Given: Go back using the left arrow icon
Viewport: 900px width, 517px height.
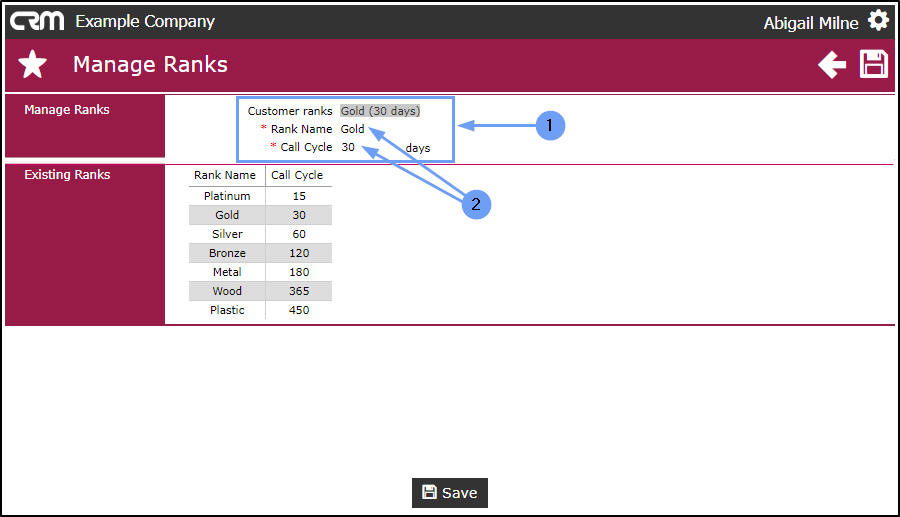Looking at the screenshot, I should pyautogui.click(x=832, y=64).
